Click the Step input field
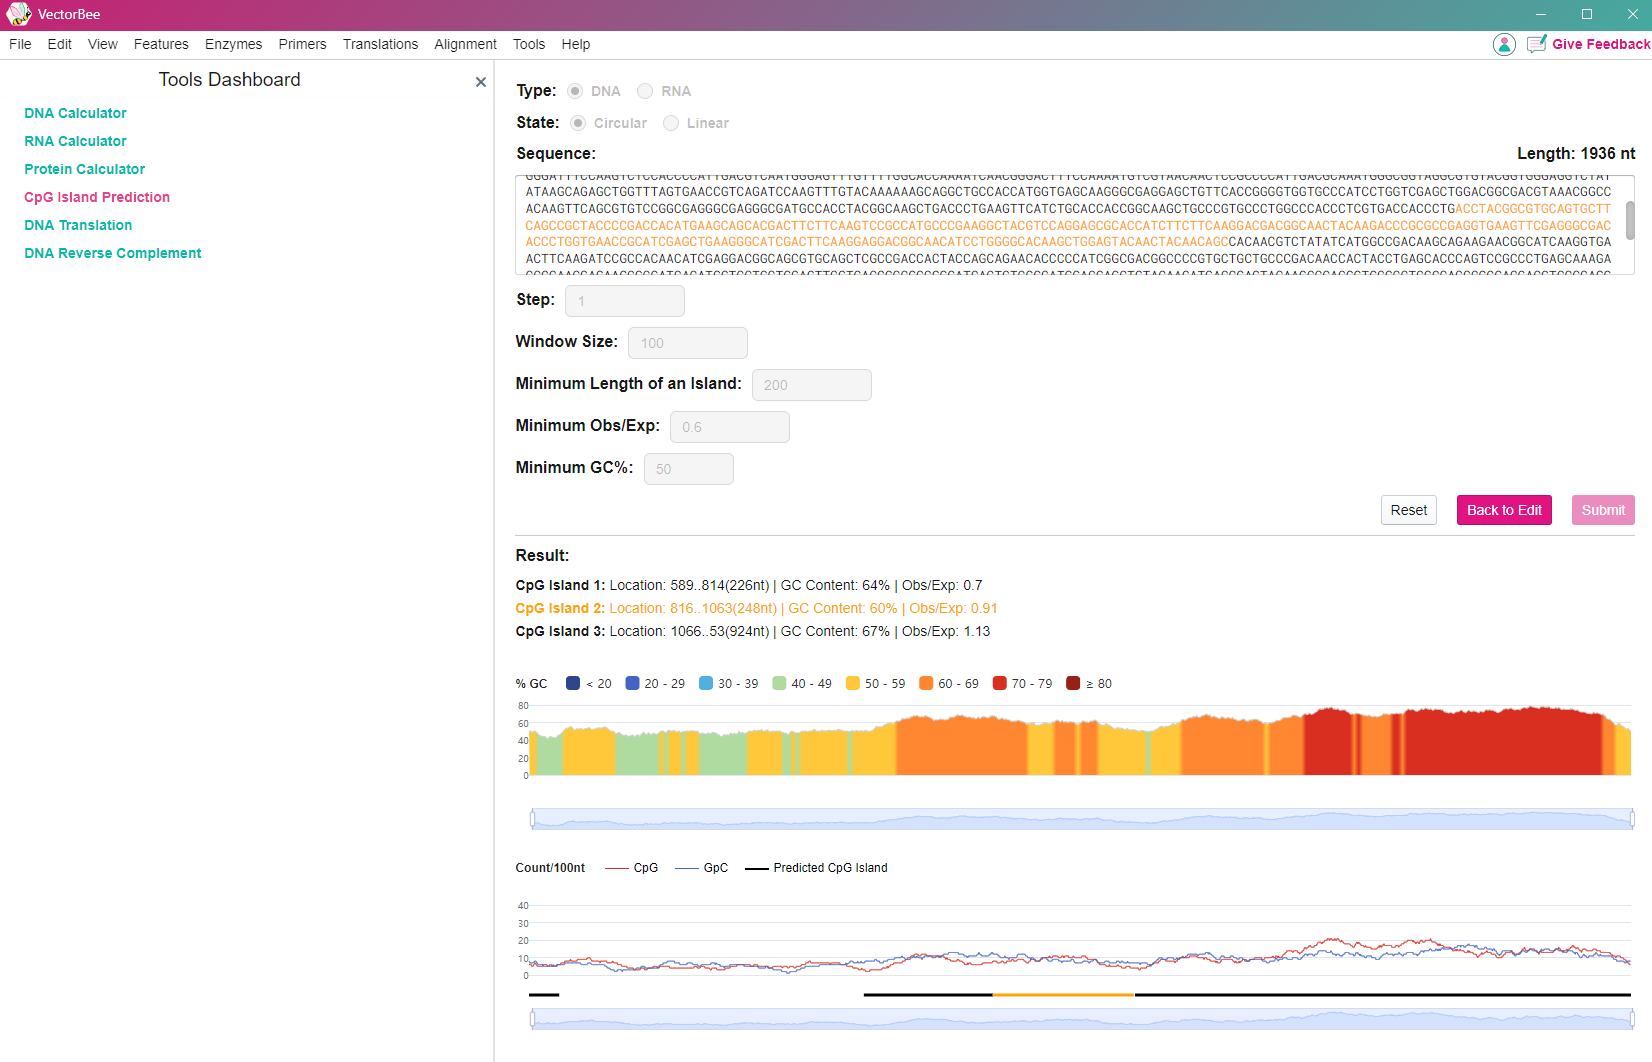1652x1062 pixels. click(625, 301)
